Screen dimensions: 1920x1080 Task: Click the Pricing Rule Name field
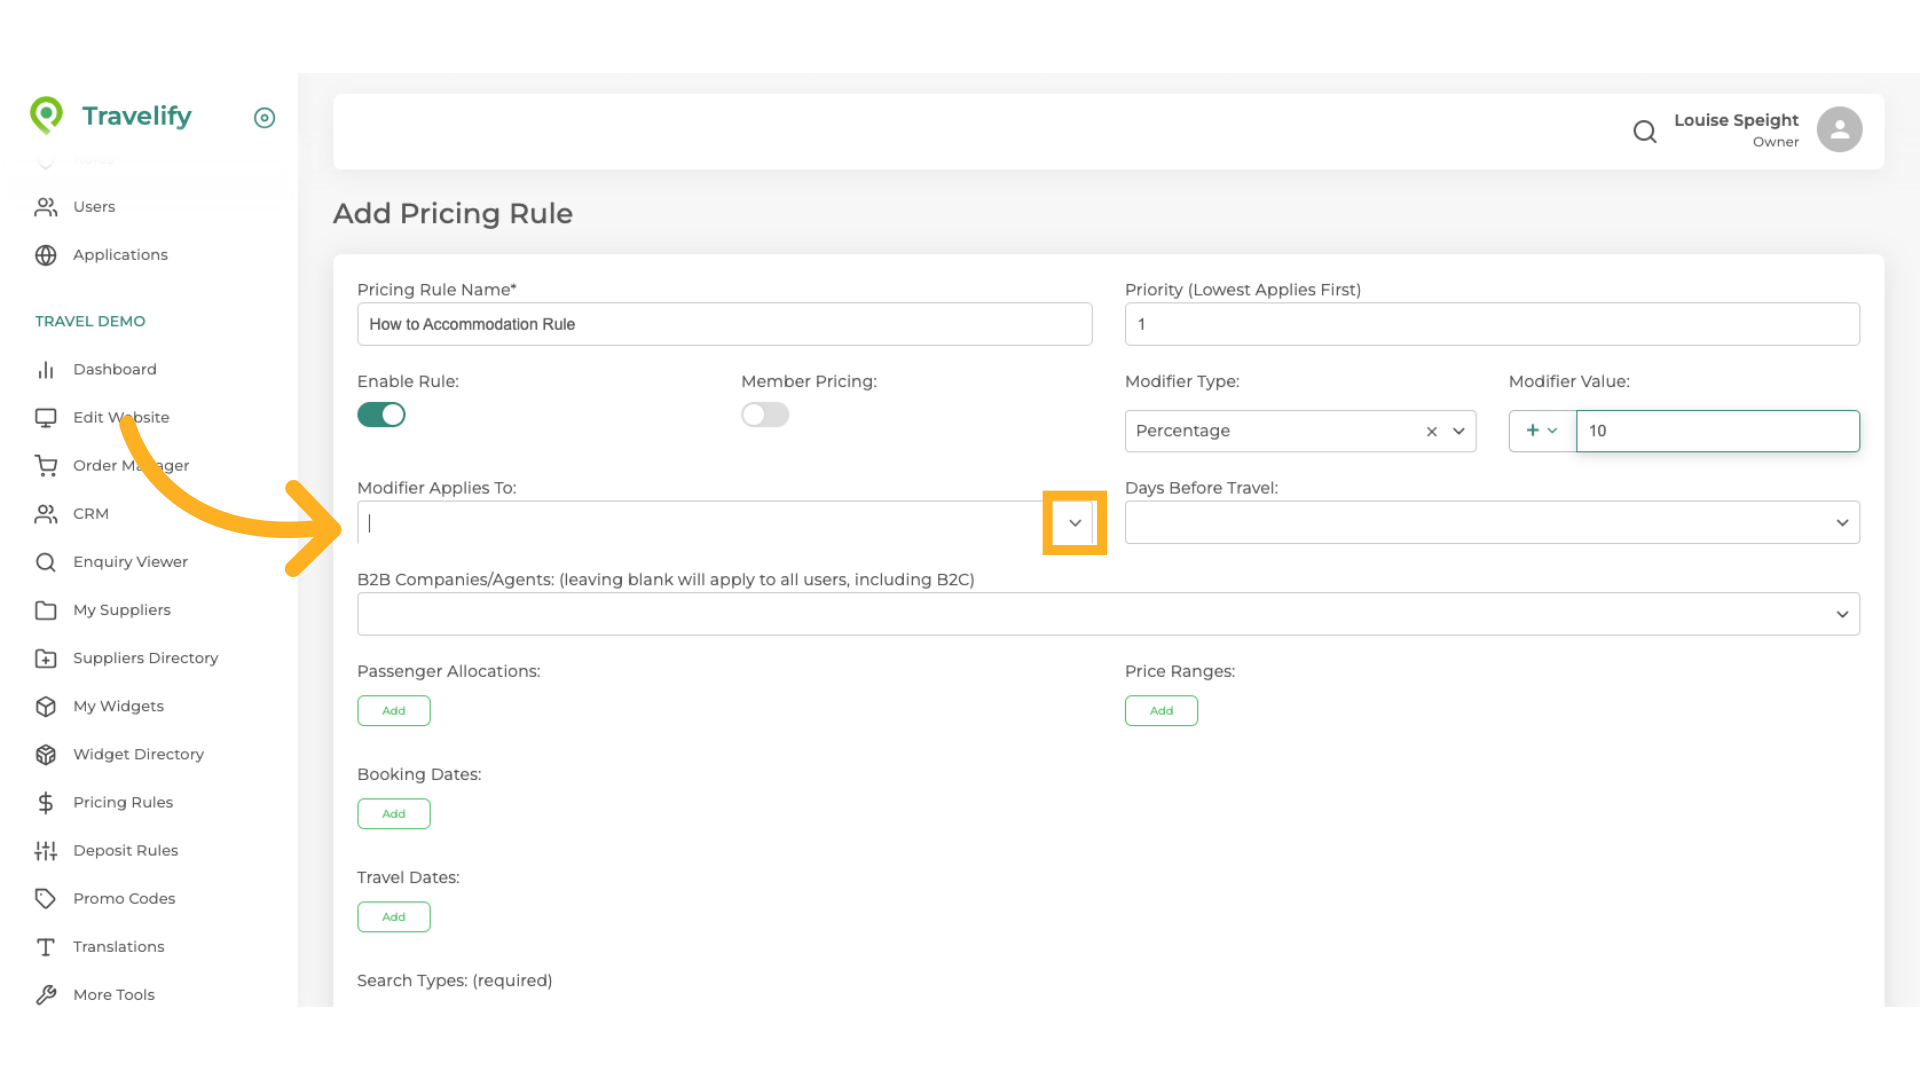click(724, 324)
